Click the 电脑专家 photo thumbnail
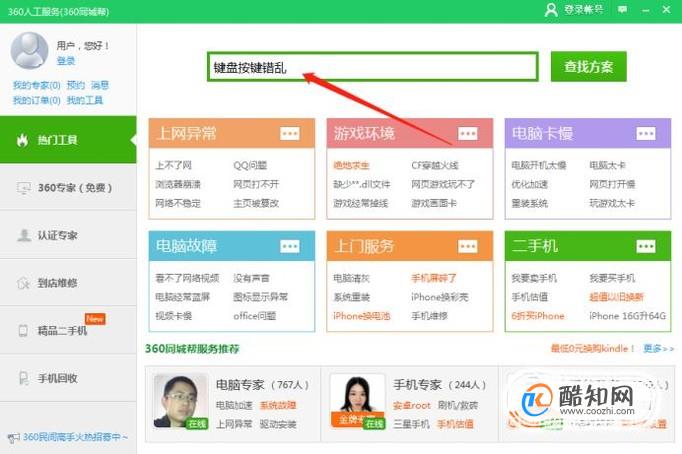The height and width of the screenshot is (454, 682). (181, 402)
